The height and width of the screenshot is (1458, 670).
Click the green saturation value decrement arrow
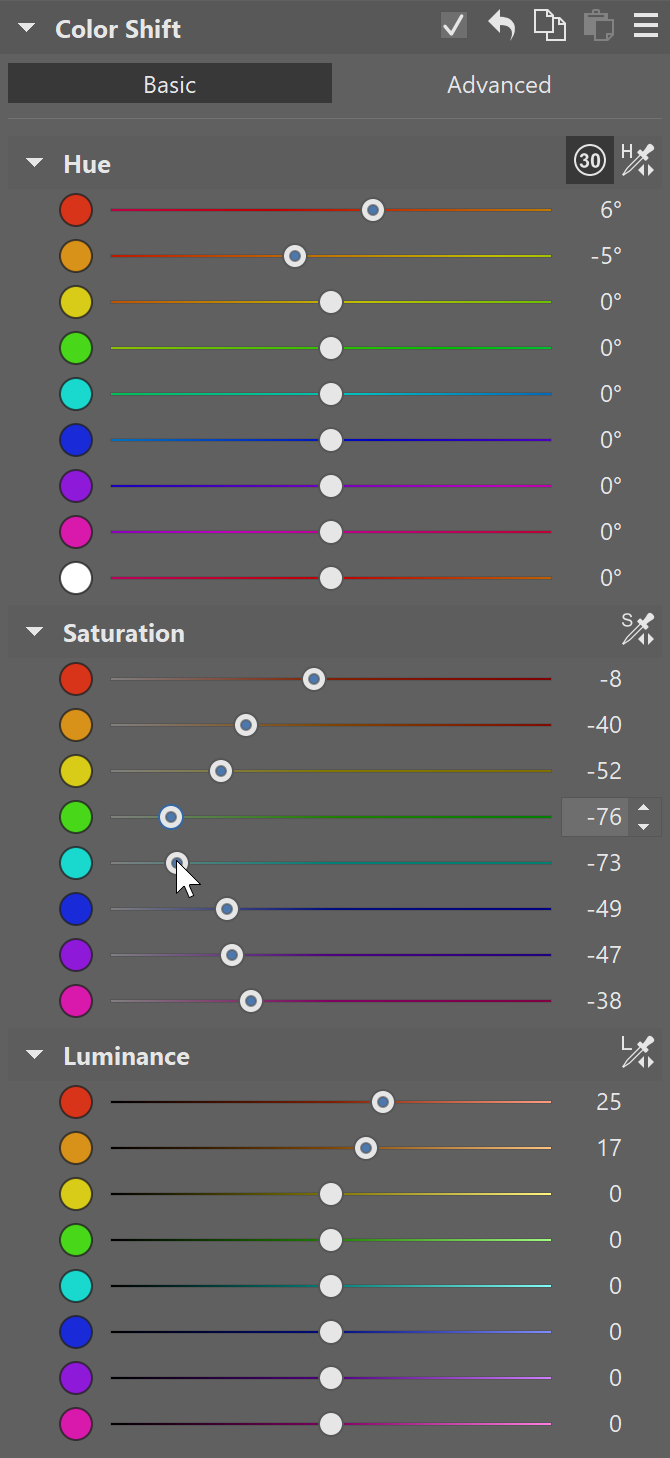[644, 827]
